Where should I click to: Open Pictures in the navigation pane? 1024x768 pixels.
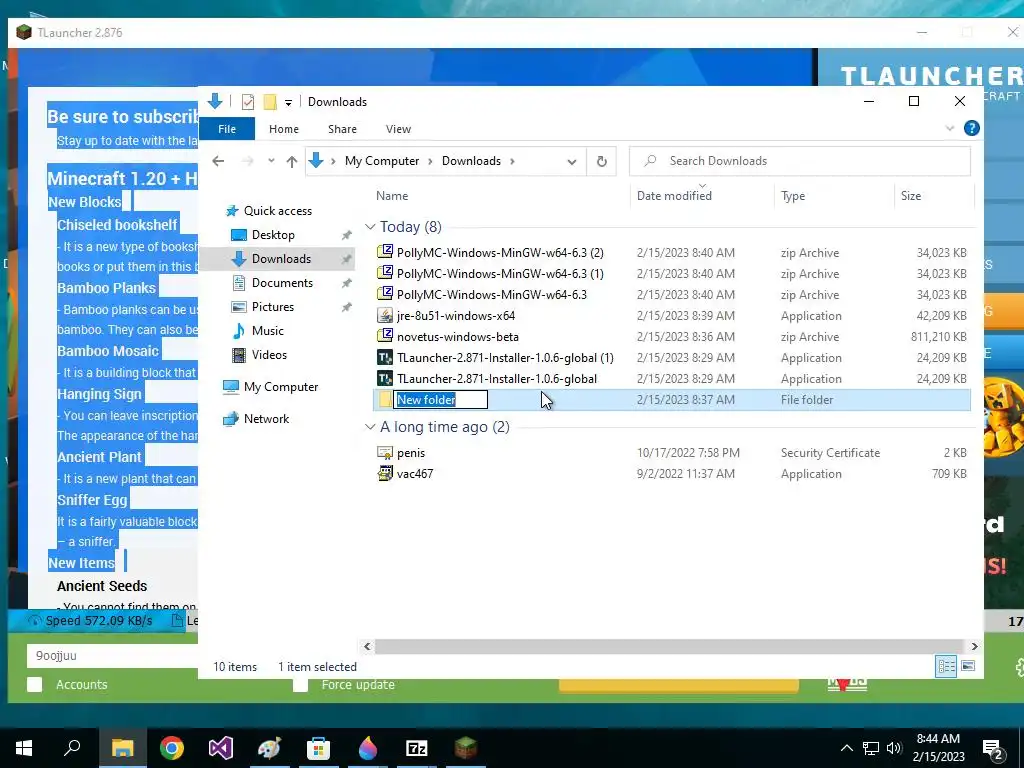272,307
